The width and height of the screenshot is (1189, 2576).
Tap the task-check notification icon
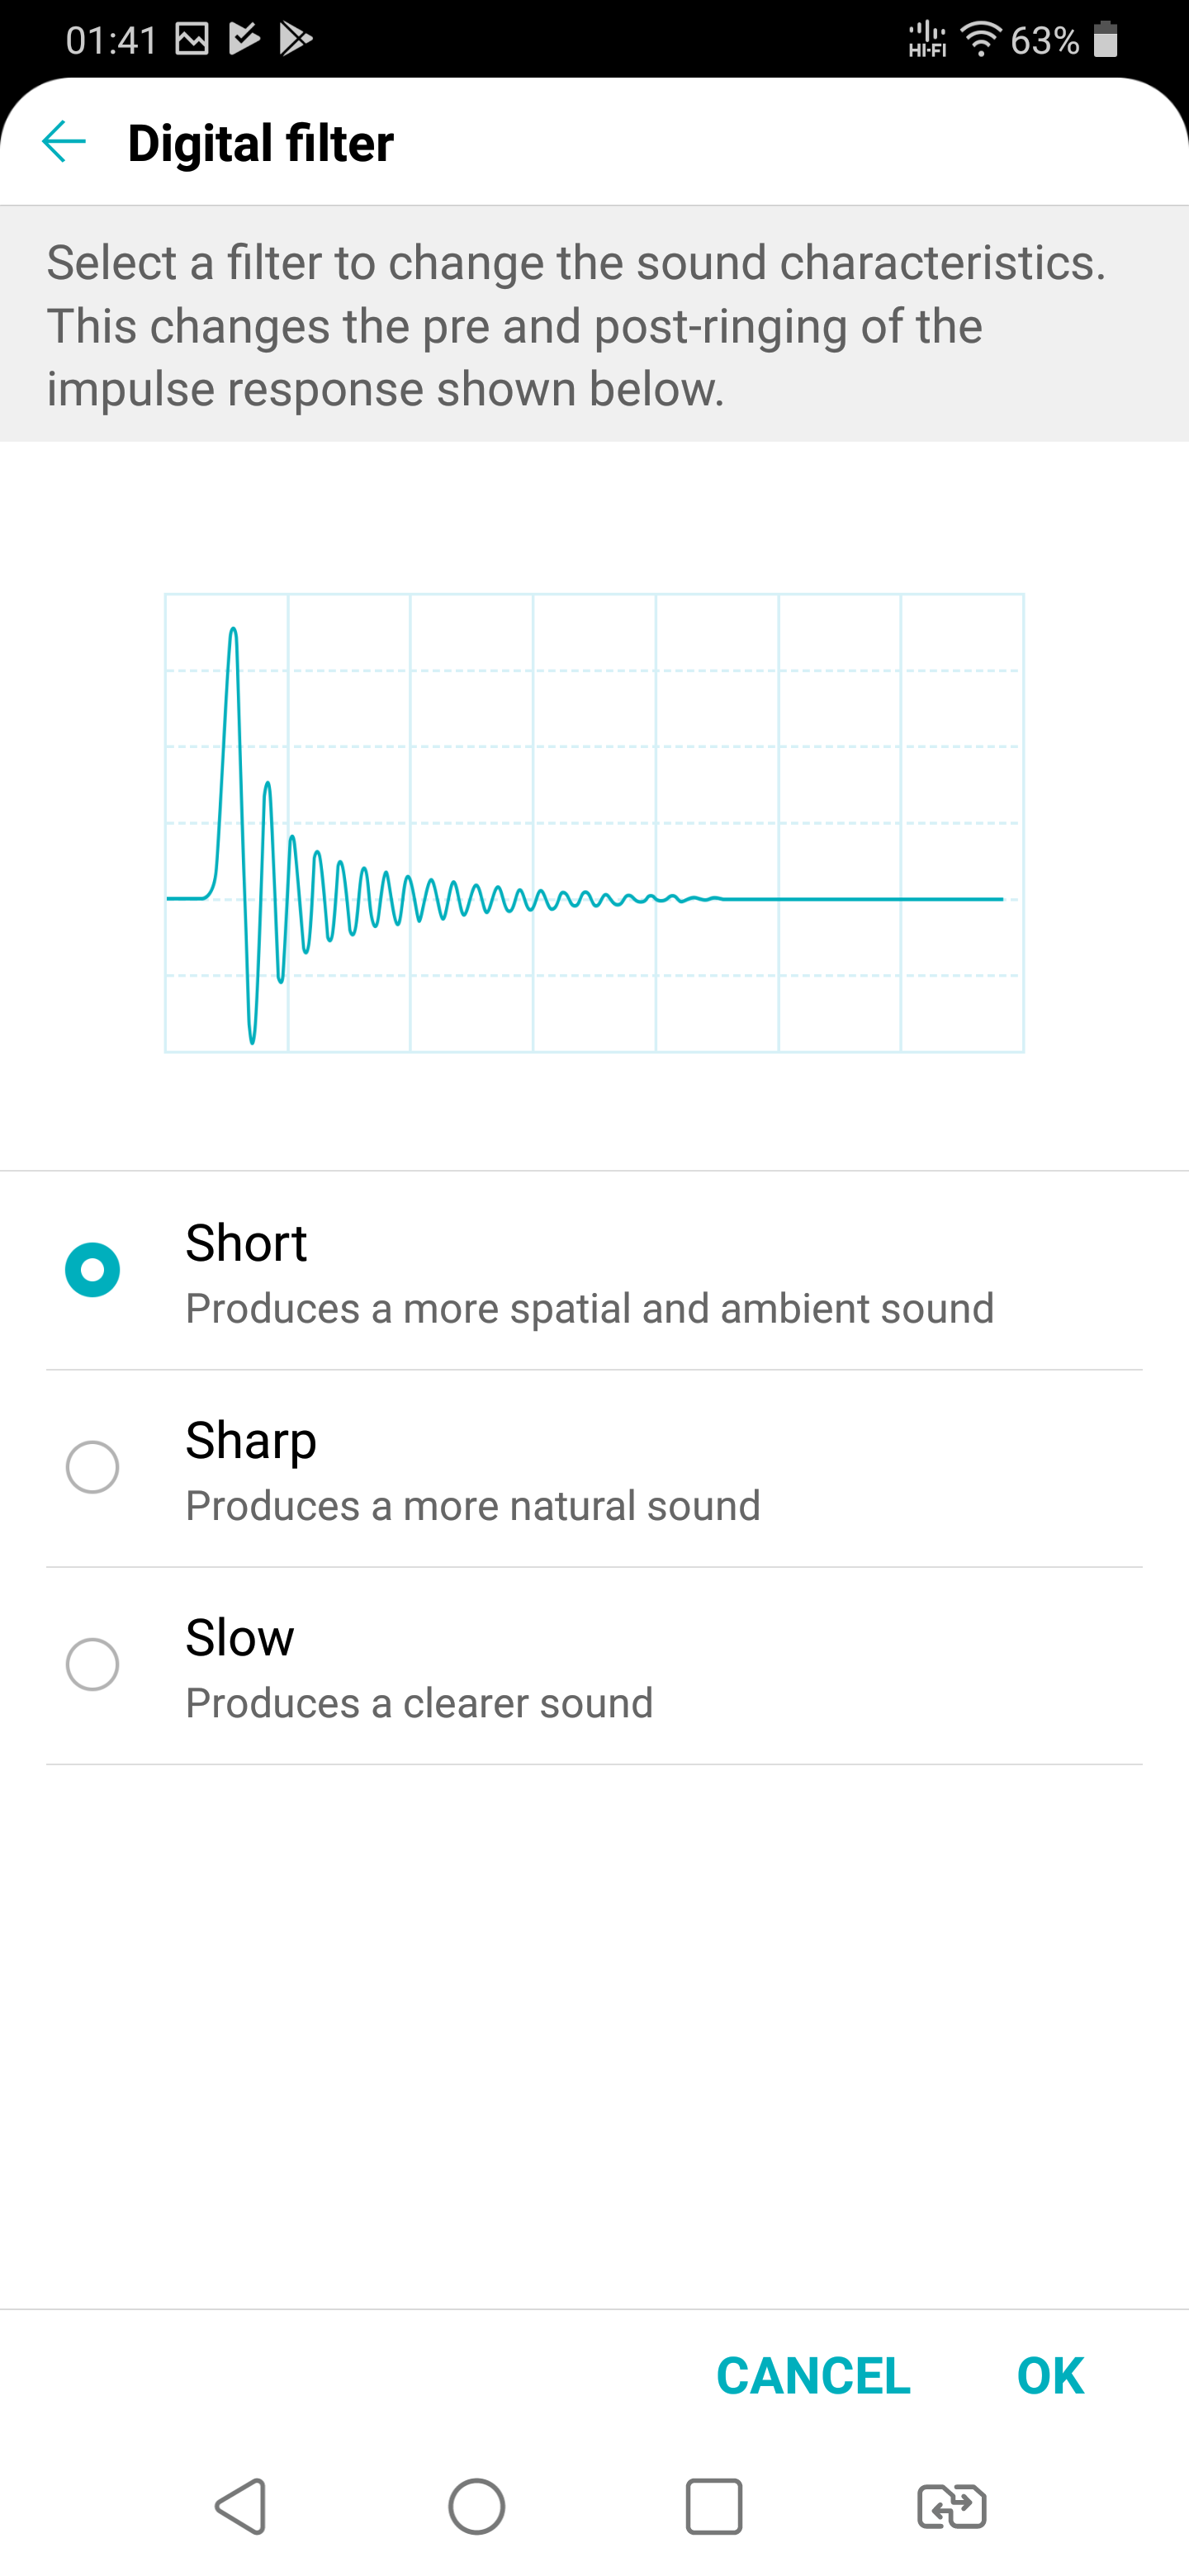(x=244, y=40)
